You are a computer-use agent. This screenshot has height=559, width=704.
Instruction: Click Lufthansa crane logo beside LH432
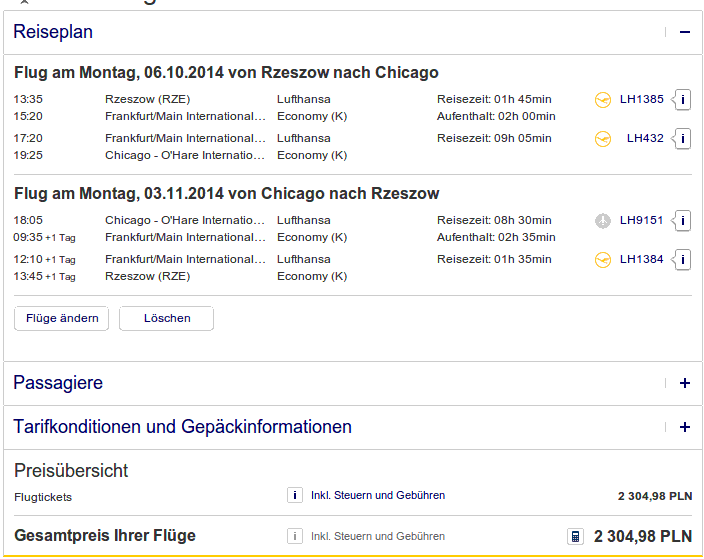click(603, 139)
